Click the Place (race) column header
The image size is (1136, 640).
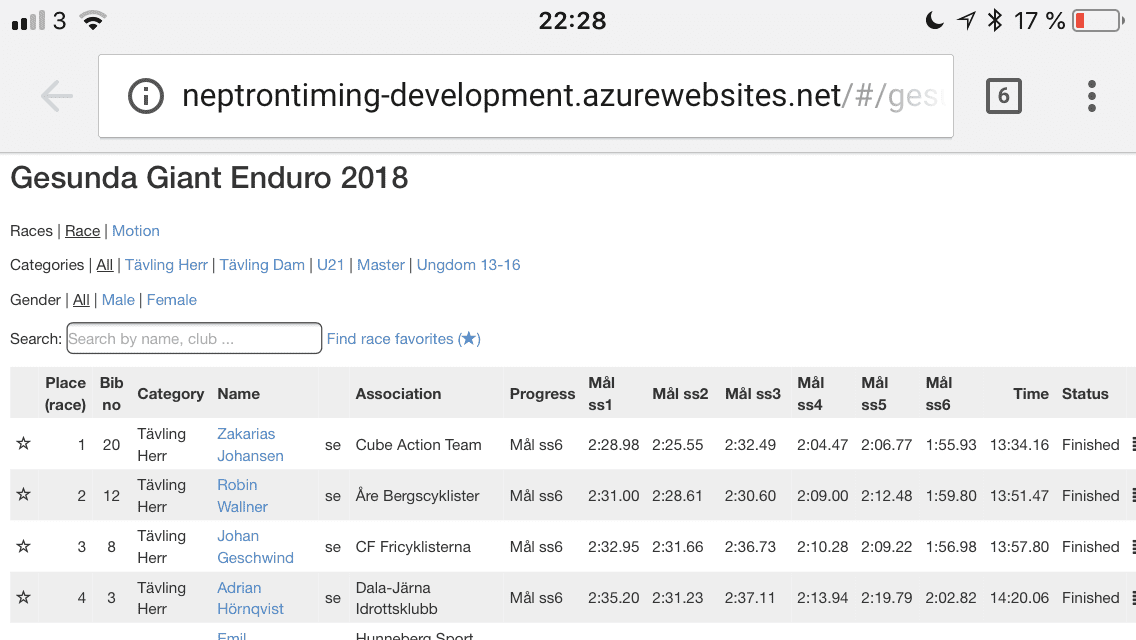[x=65, y=394]
